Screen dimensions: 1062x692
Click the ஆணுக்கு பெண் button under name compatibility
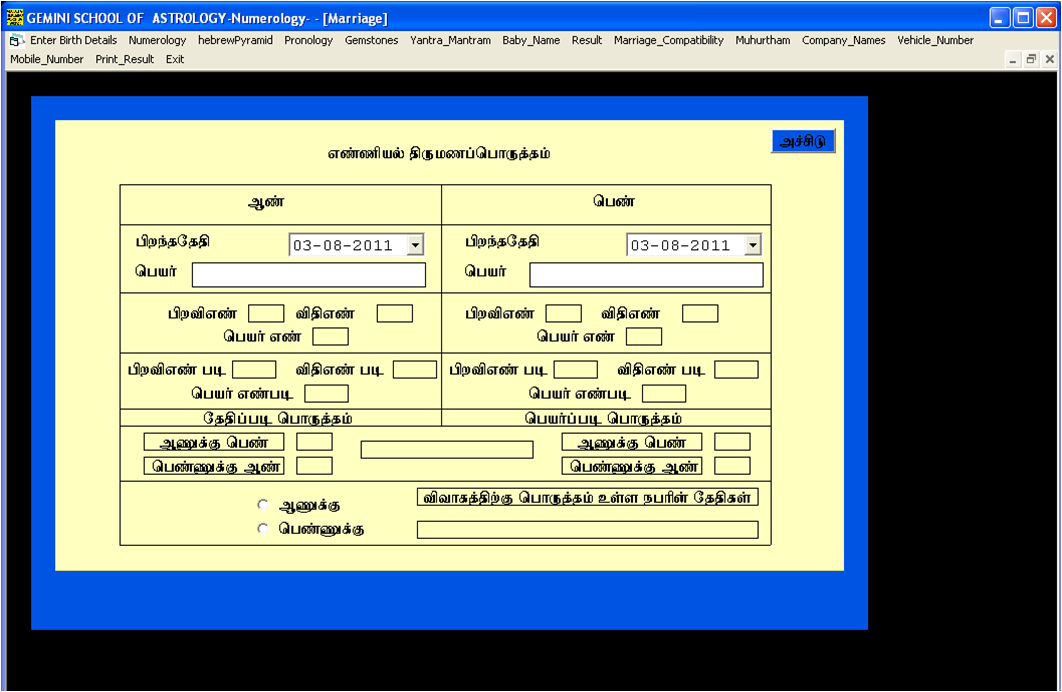(x=632, y=442)
